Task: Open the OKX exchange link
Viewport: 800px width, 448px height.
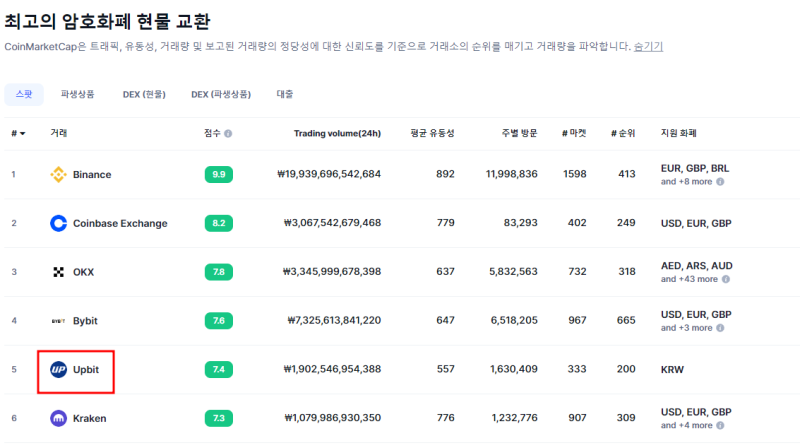Action: point(83,272)
